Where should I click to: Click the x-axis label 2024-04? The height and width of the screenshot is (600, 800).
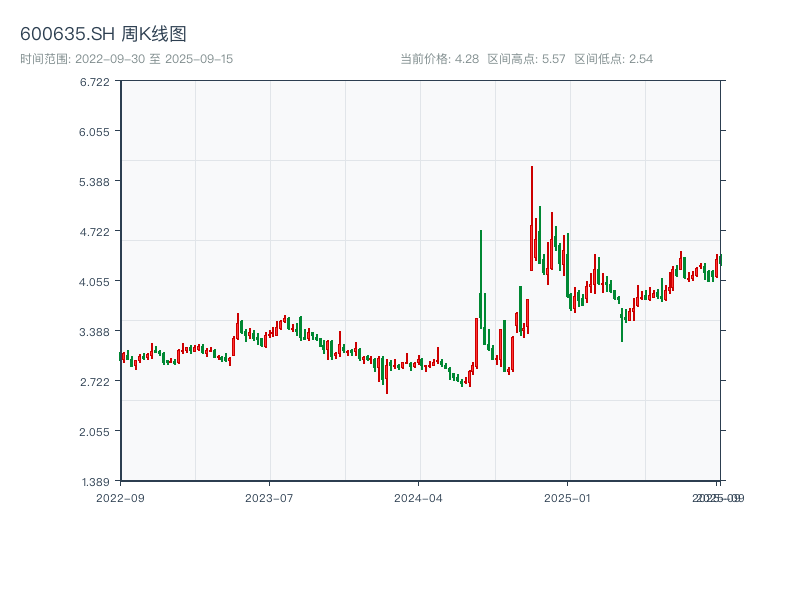[x=418, y=498]
